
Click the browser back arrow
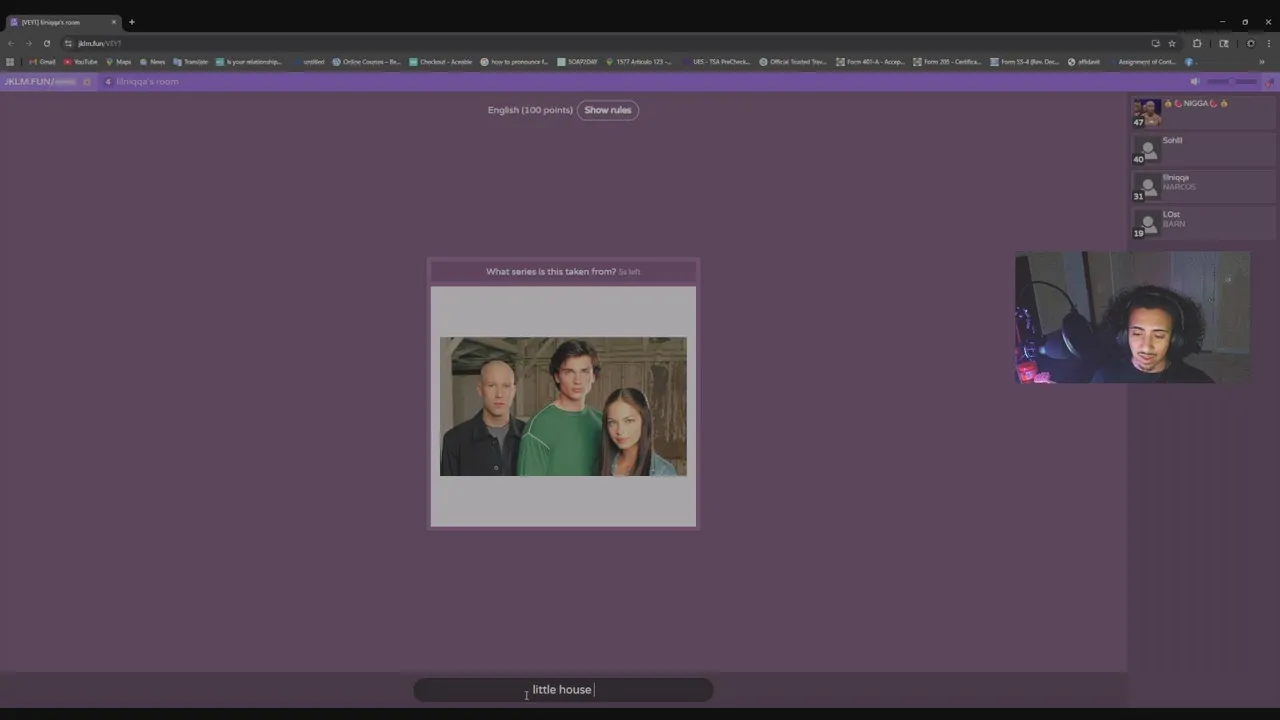pos(10,43)
